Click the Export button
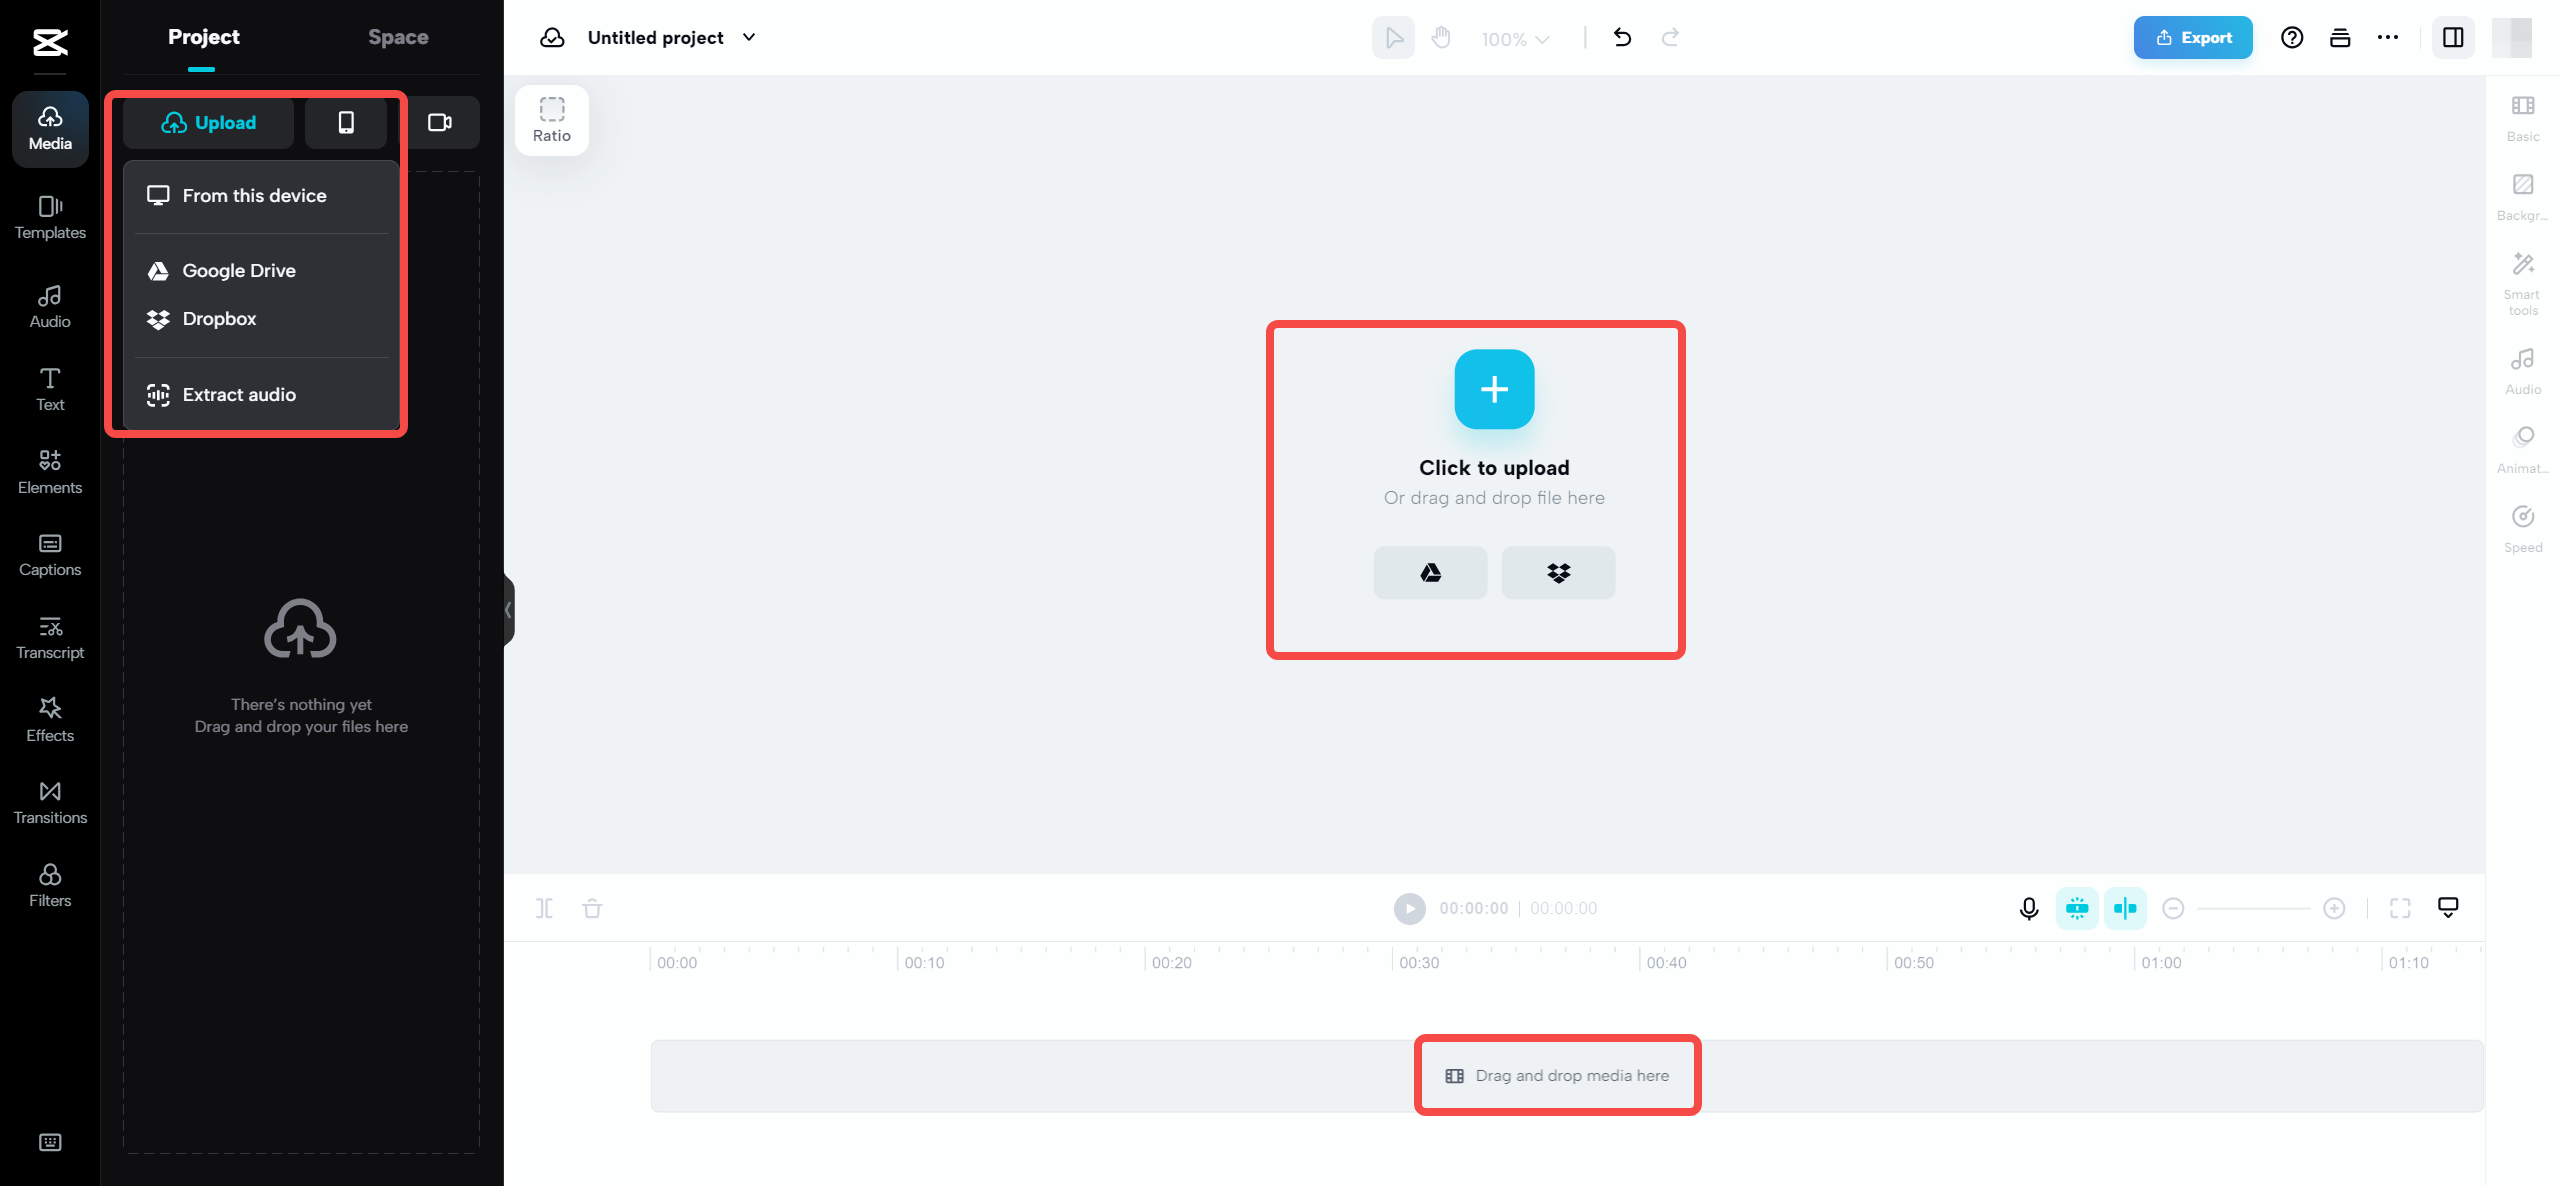Screen dimensions: 2560x1186 pyautogui.click(x=2193, y=36)
